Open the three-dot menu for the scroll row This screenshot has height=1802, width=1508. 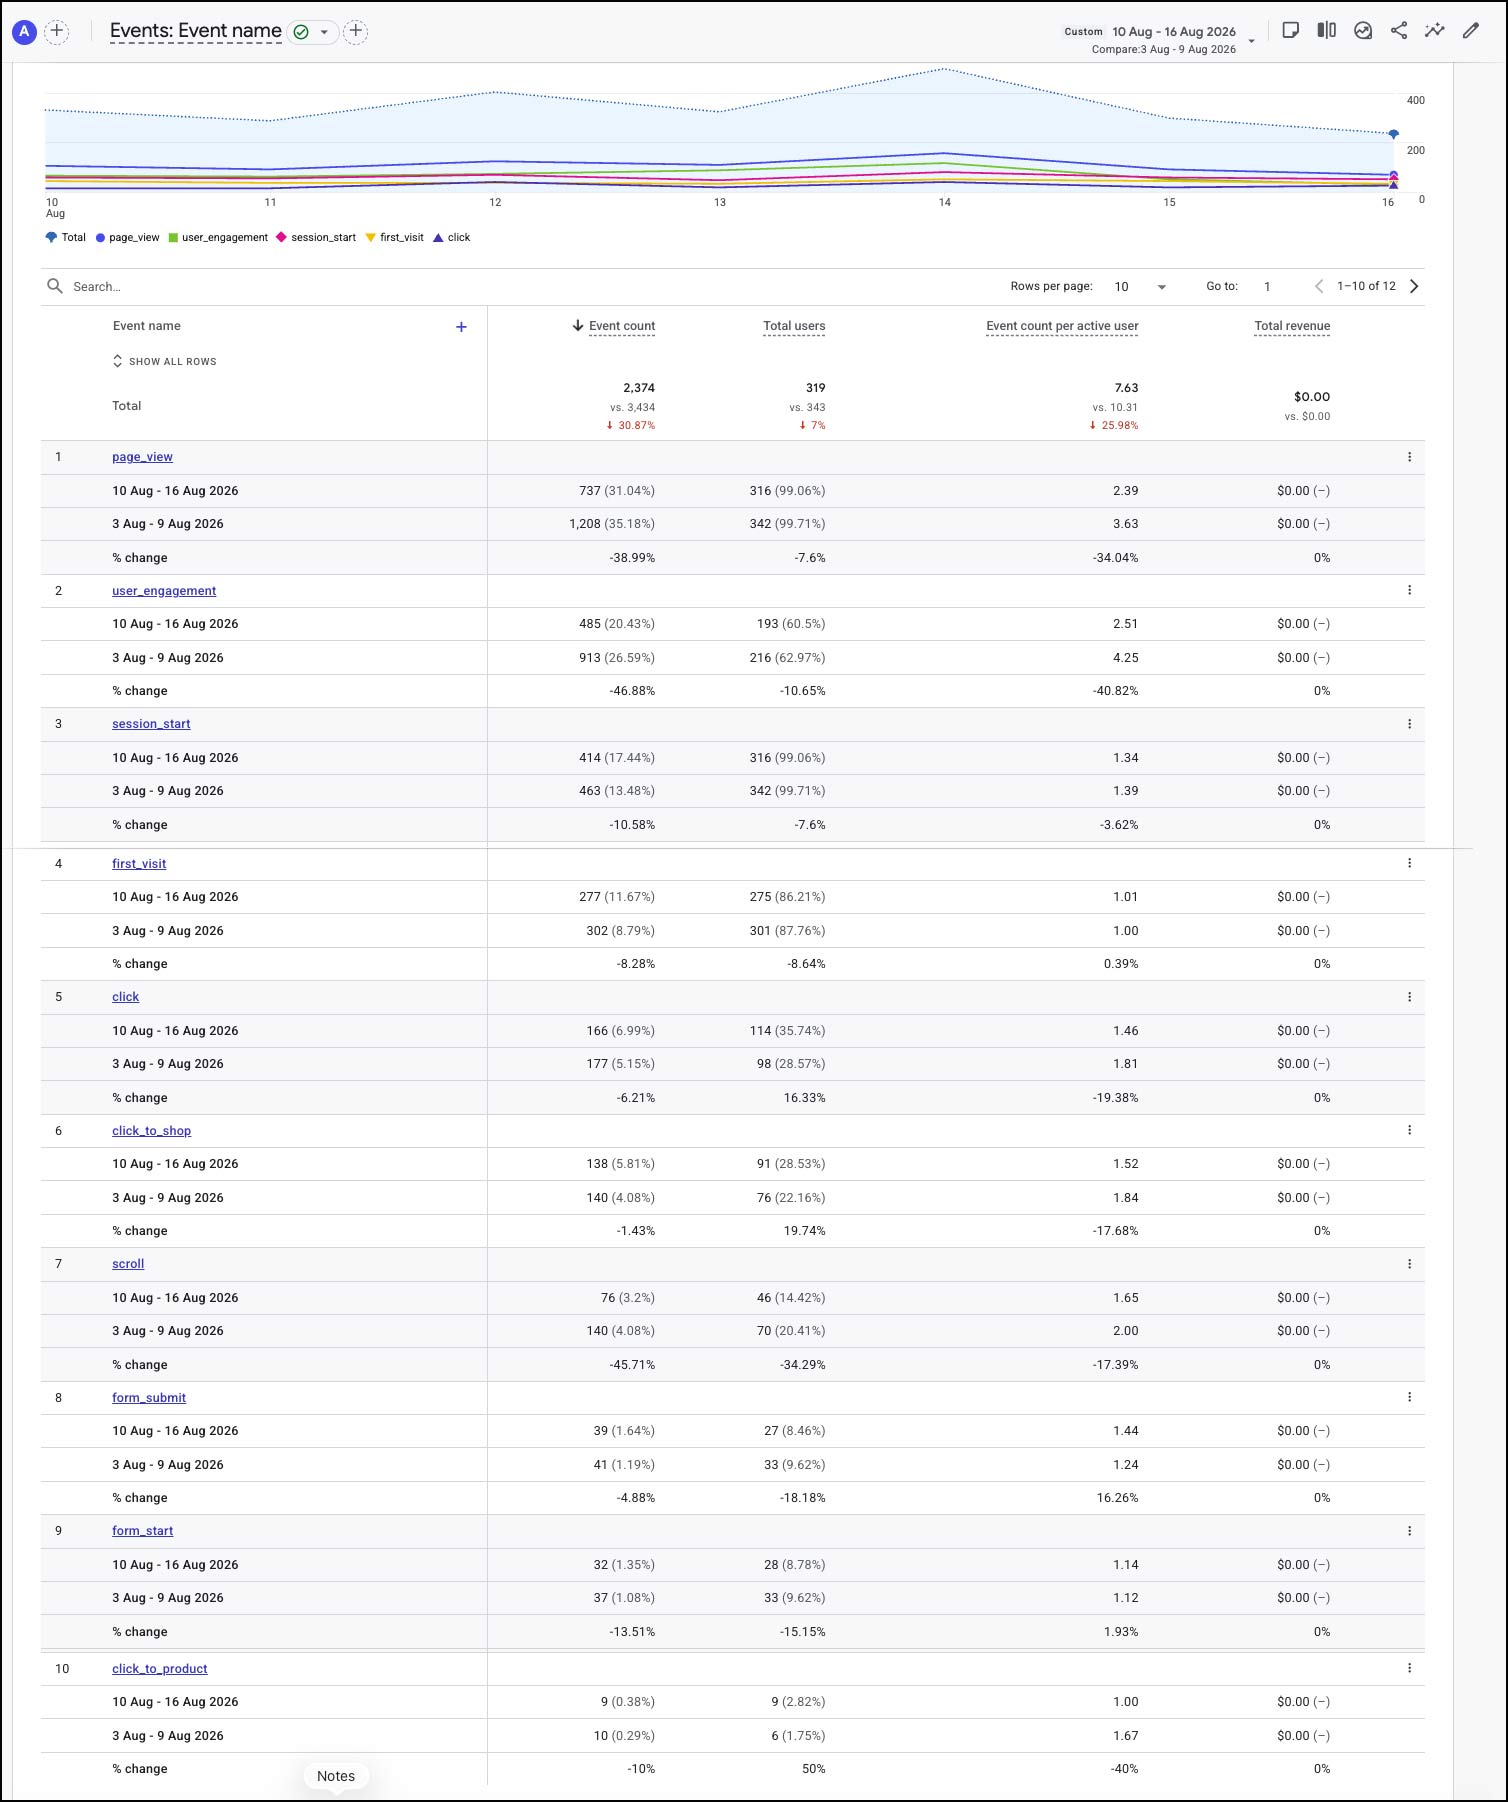tap(1410, 1264)
